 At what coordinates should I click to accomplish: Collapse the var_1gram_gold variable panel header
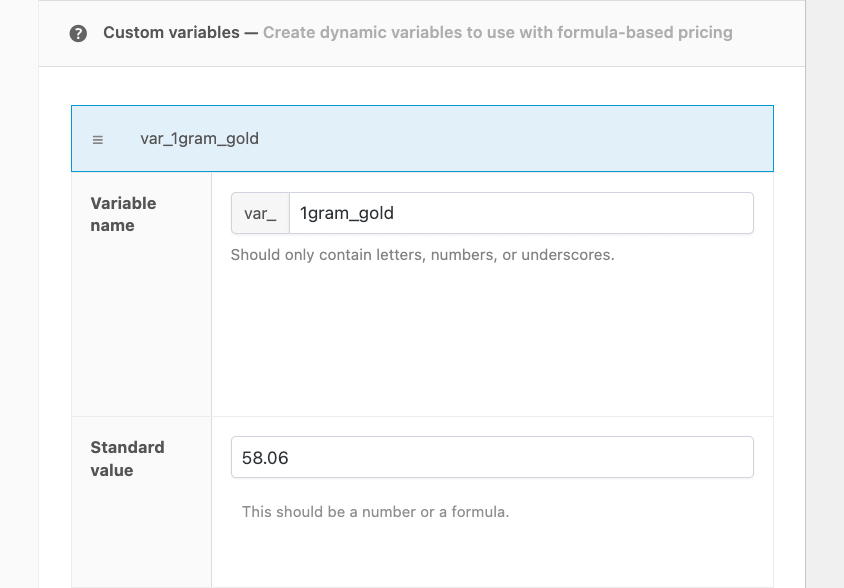click(422, 139)
